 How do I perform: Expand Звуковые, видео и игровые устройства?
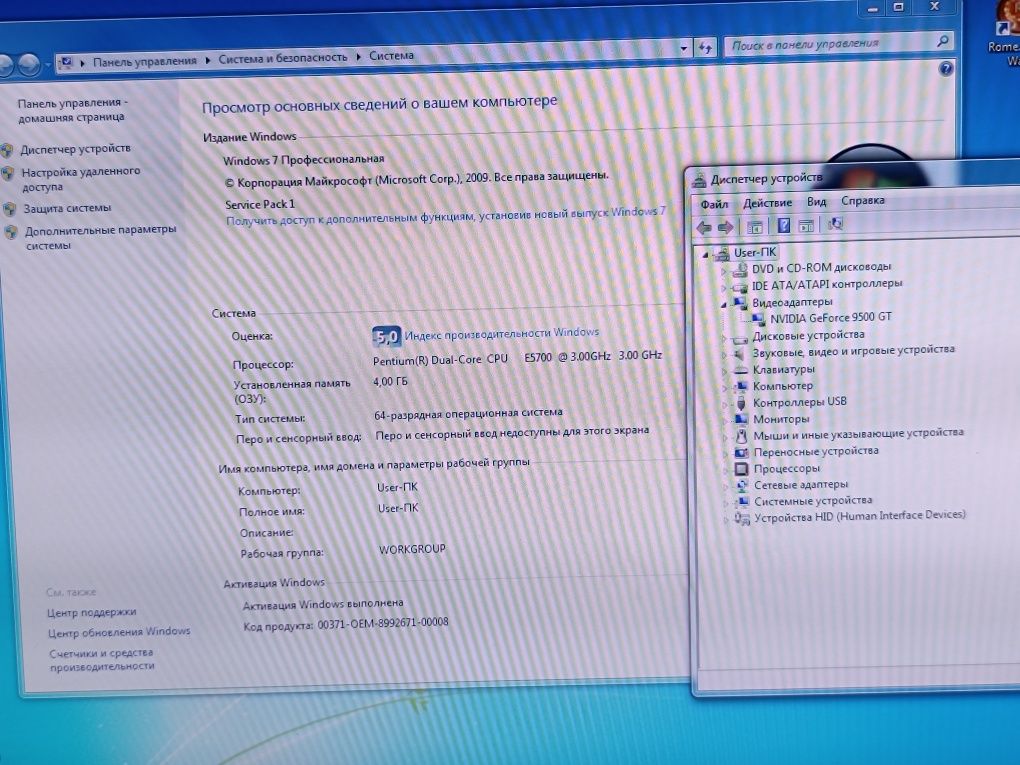click(x=723, y=355)
